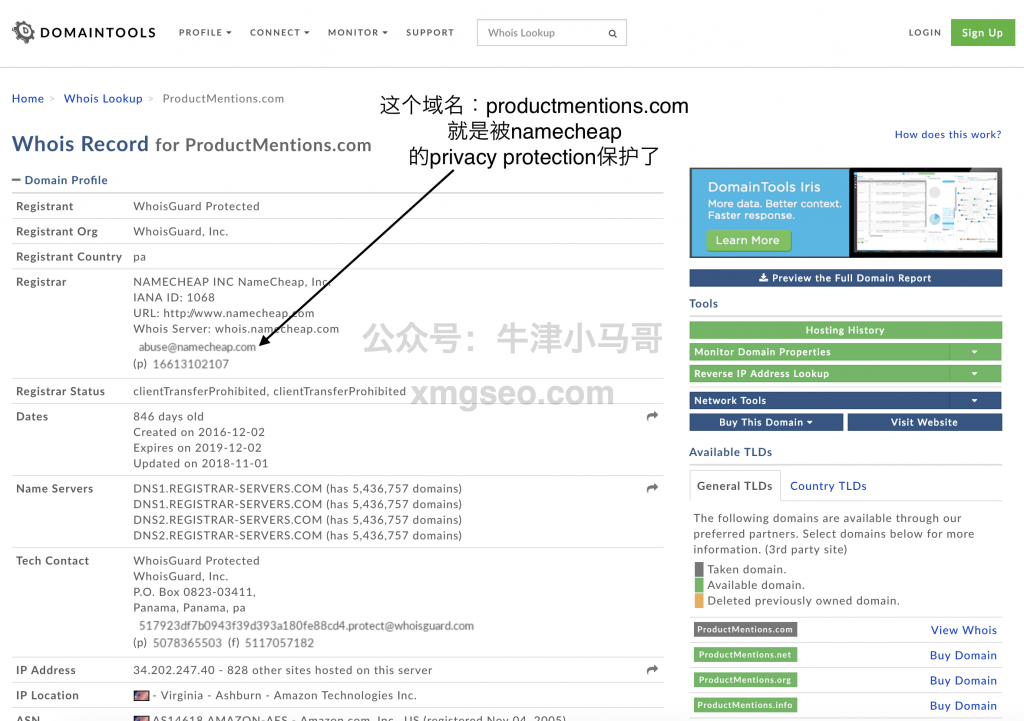Image resolution: width=1024 pixels, height=721 pixels.
Task: Click the search magnifier icon
Action: (613, 33)
